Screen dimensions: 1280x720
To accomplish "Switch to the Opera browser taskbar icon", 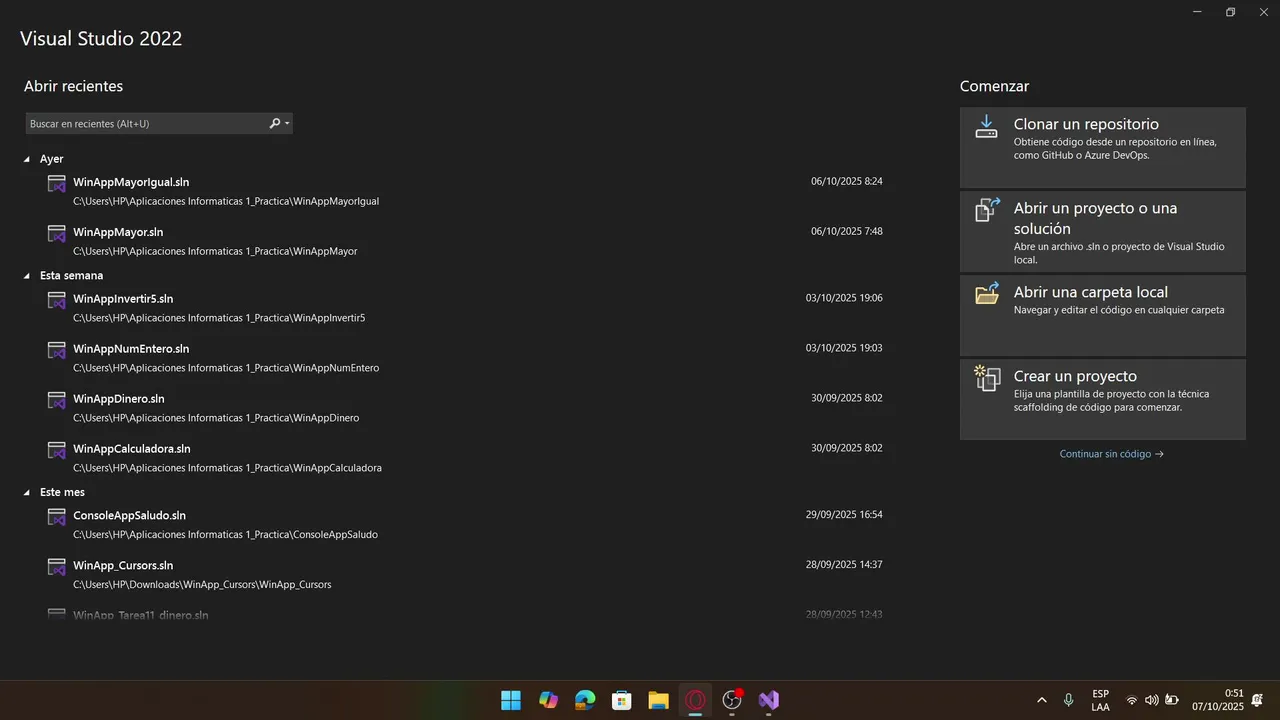I will (x=695, y=700).
